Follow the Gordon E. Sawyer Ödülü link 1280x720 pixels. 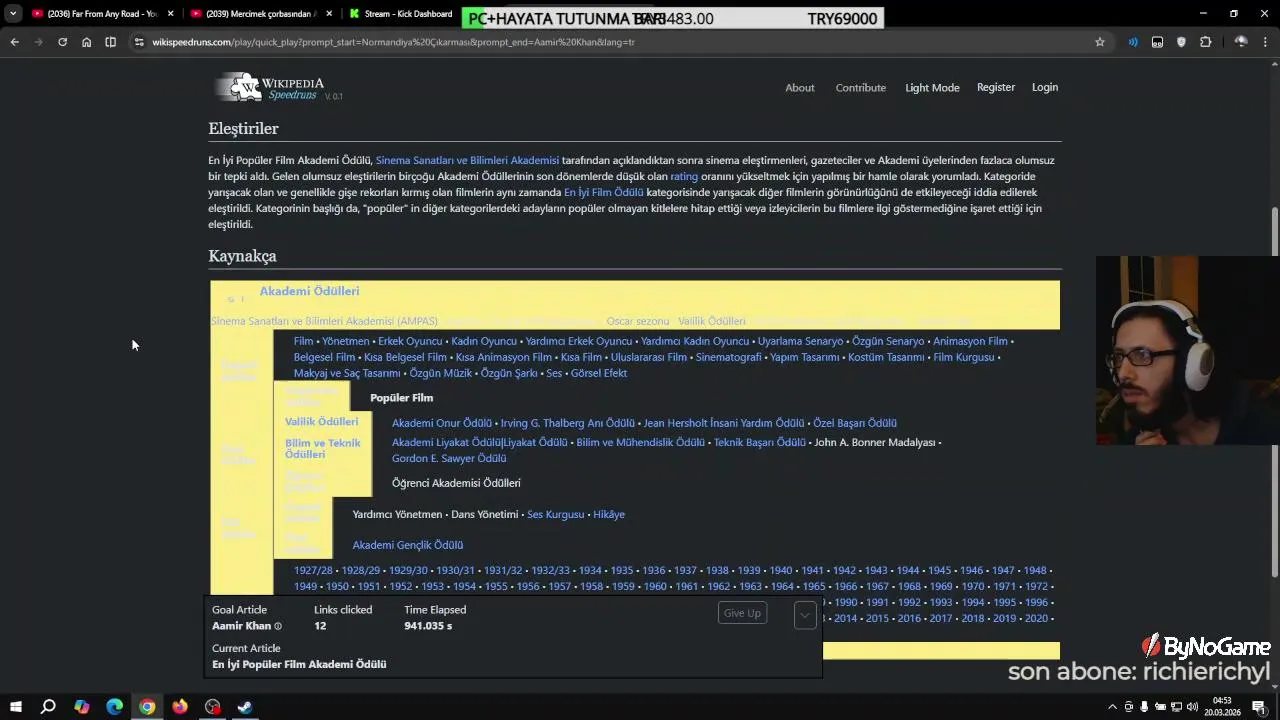(449, 458)
